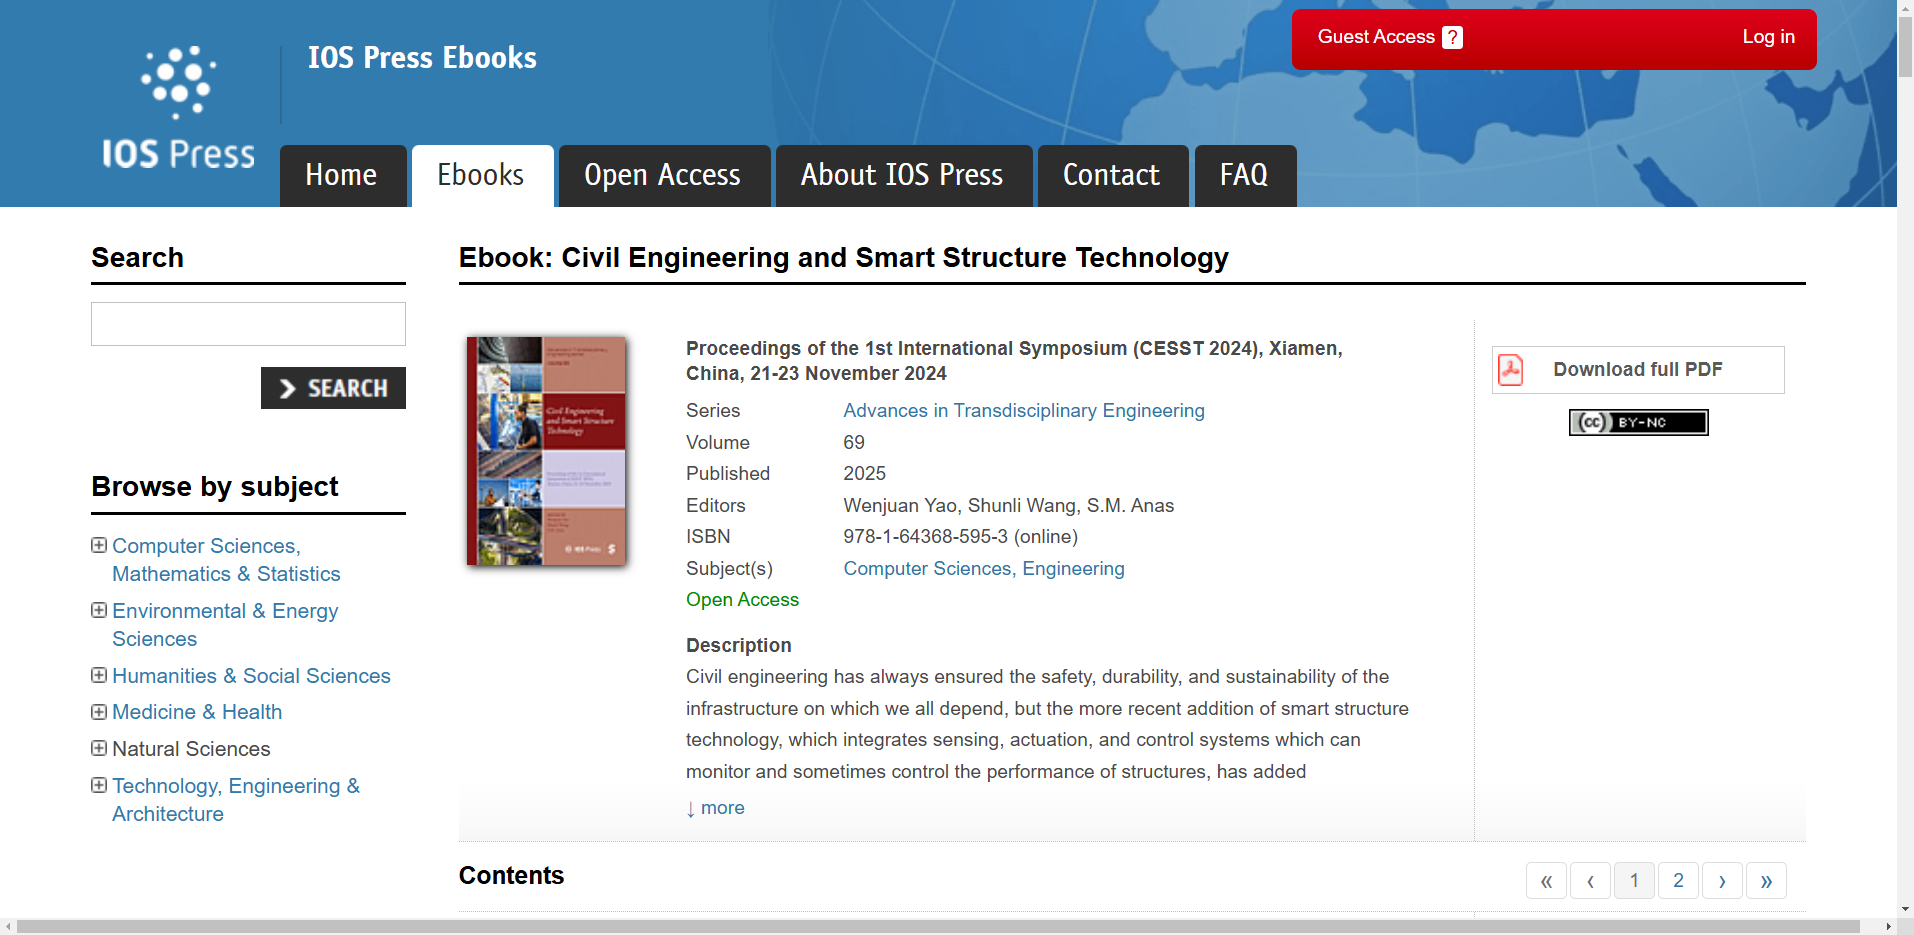
Task: Go to the Contact tab
Action: click(1112, 176)
